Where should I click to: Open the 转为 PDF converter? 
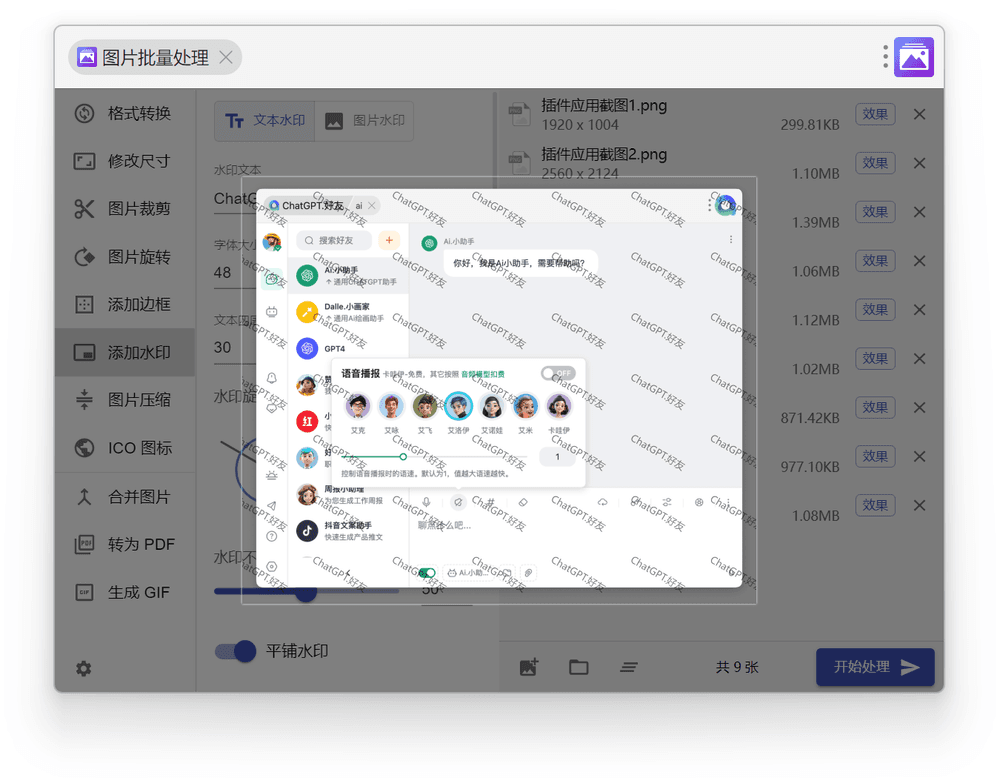(x=125, y=545)
